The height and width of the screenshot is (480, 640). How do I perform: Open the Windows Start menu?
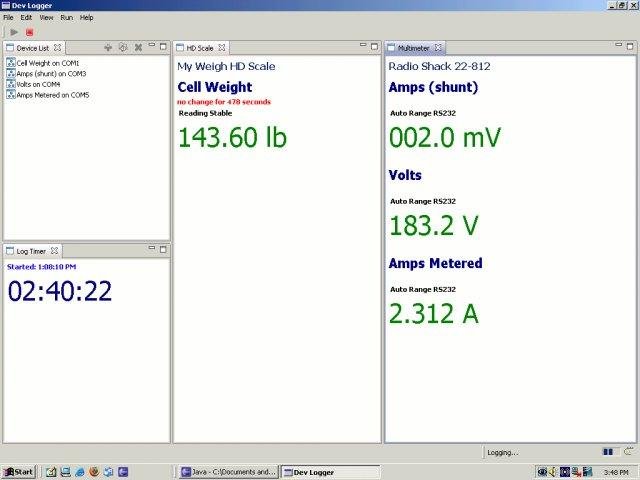click(18, 472)
